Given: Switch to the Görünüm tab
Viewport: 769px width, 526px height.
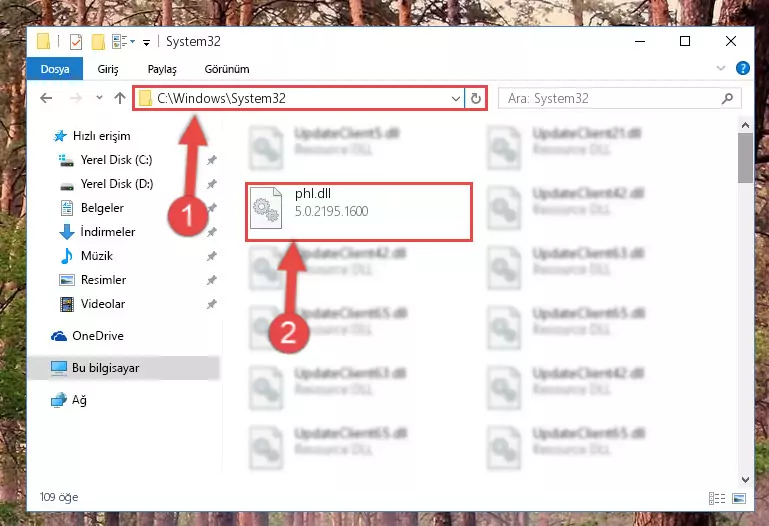Looking at the screenshot, I should click(x=227, y=69).
